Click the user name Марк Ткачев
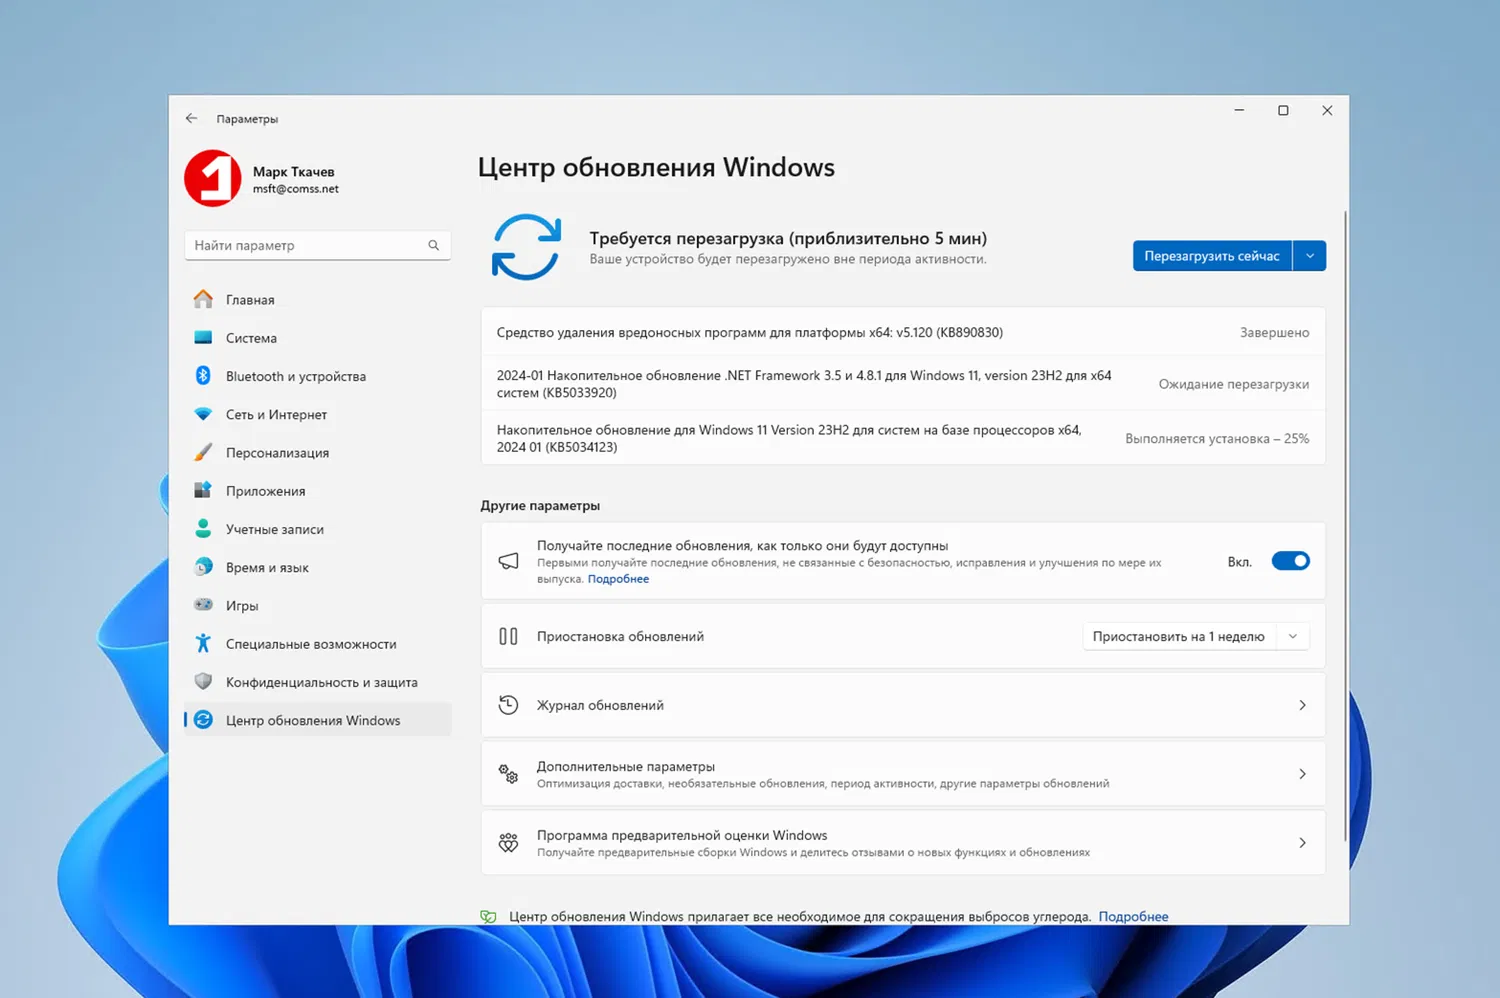This screenshot has height=998, width=1500. coord(293,171)
